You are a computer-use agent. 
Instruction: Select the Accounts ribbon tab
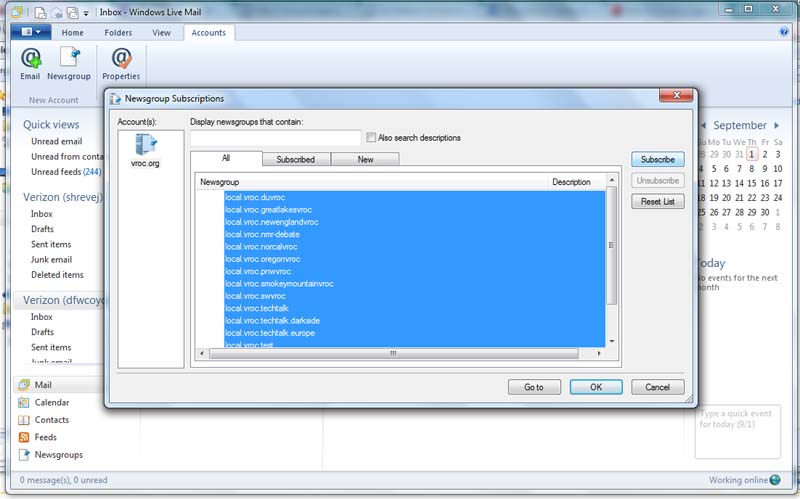click(x=208, y=33)
